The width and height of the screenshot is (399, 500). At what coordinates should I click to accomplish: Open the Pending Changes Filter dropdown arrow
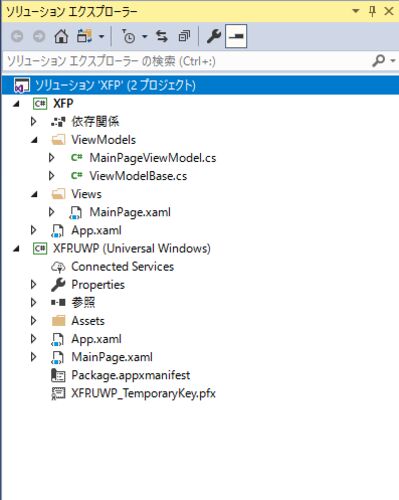click(x=144, y=36)
